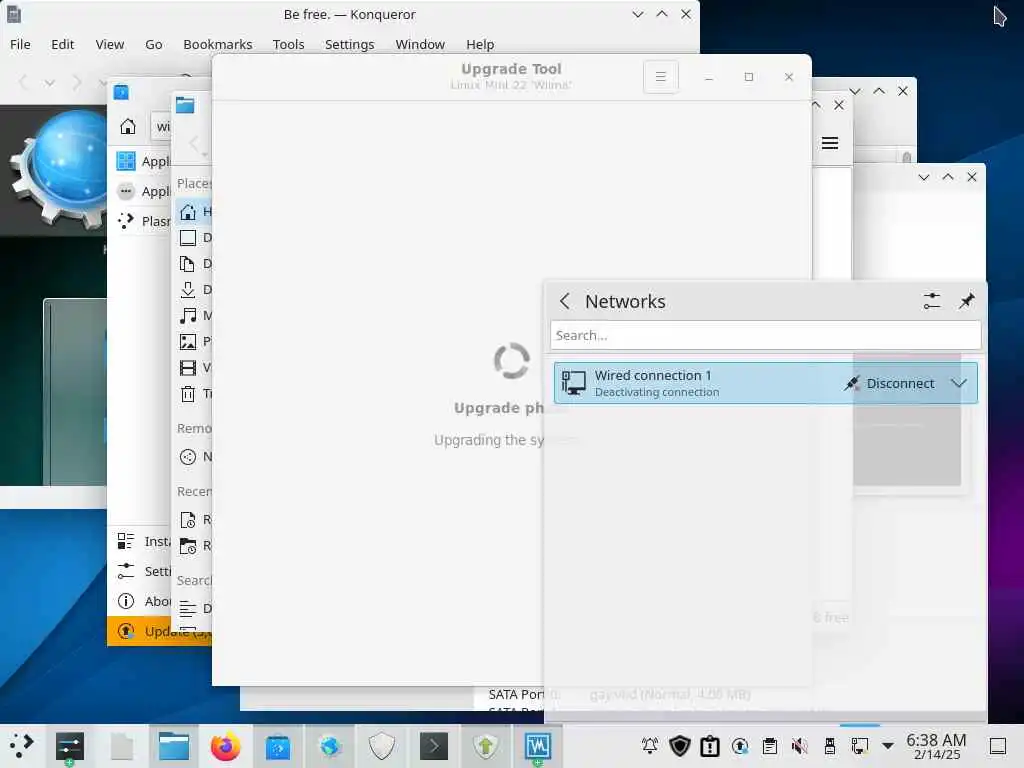This screenshot has width=1024, height=768.
Task: Open the Help menu in Konqueror
Action: (x=480, y=44)
